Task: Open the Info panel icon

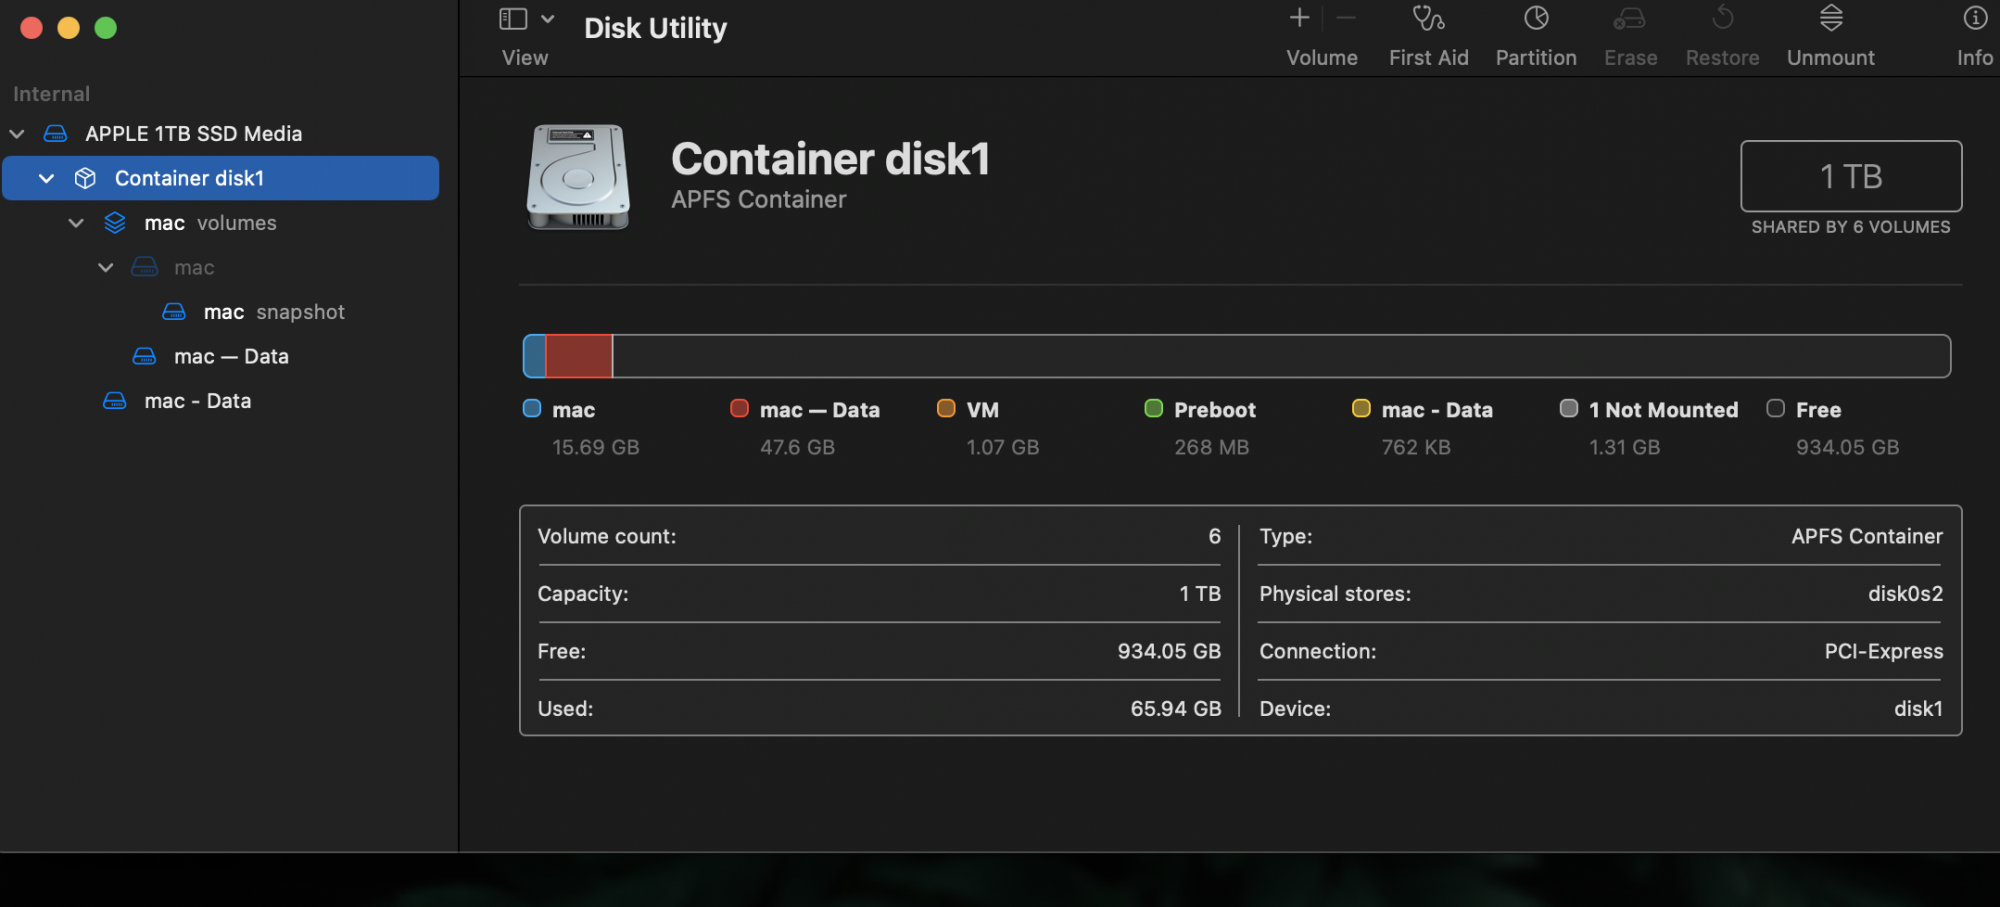Action: pos(1974,19)
